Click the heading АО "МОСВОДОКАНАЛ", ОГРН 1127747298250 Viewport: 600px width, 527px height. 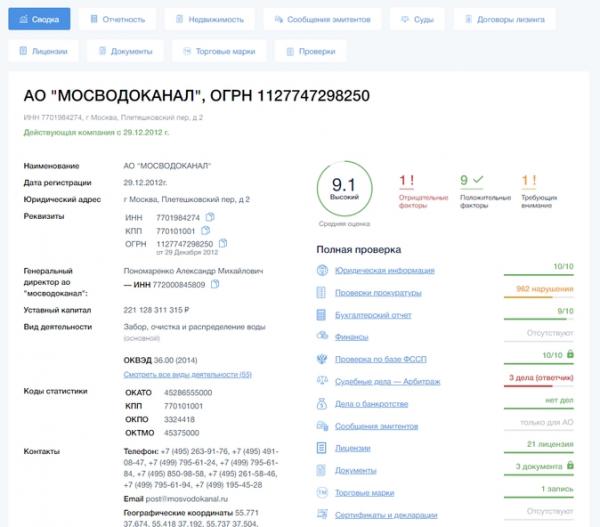[197, 96]
